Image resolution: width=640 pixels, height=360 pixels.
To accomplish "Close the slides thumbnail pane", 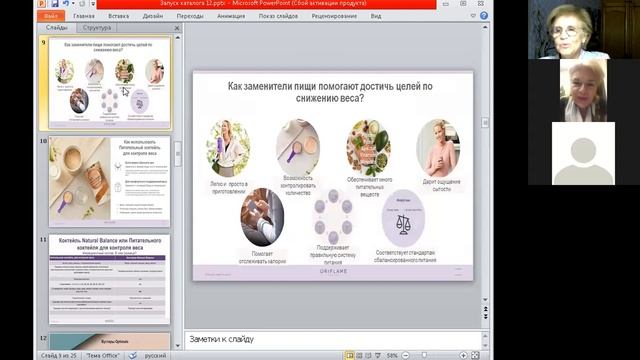I will tap(177, 28).
